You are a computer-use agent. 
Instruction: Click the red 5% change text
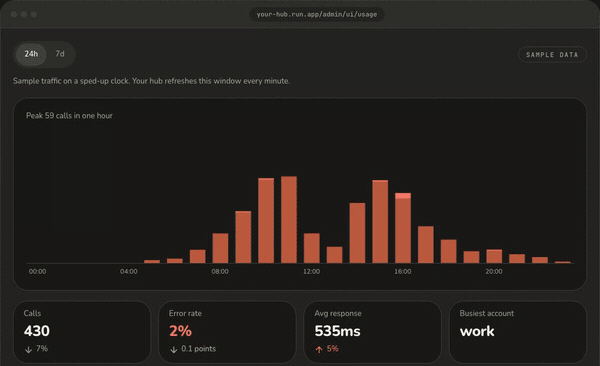click(333, 349)
